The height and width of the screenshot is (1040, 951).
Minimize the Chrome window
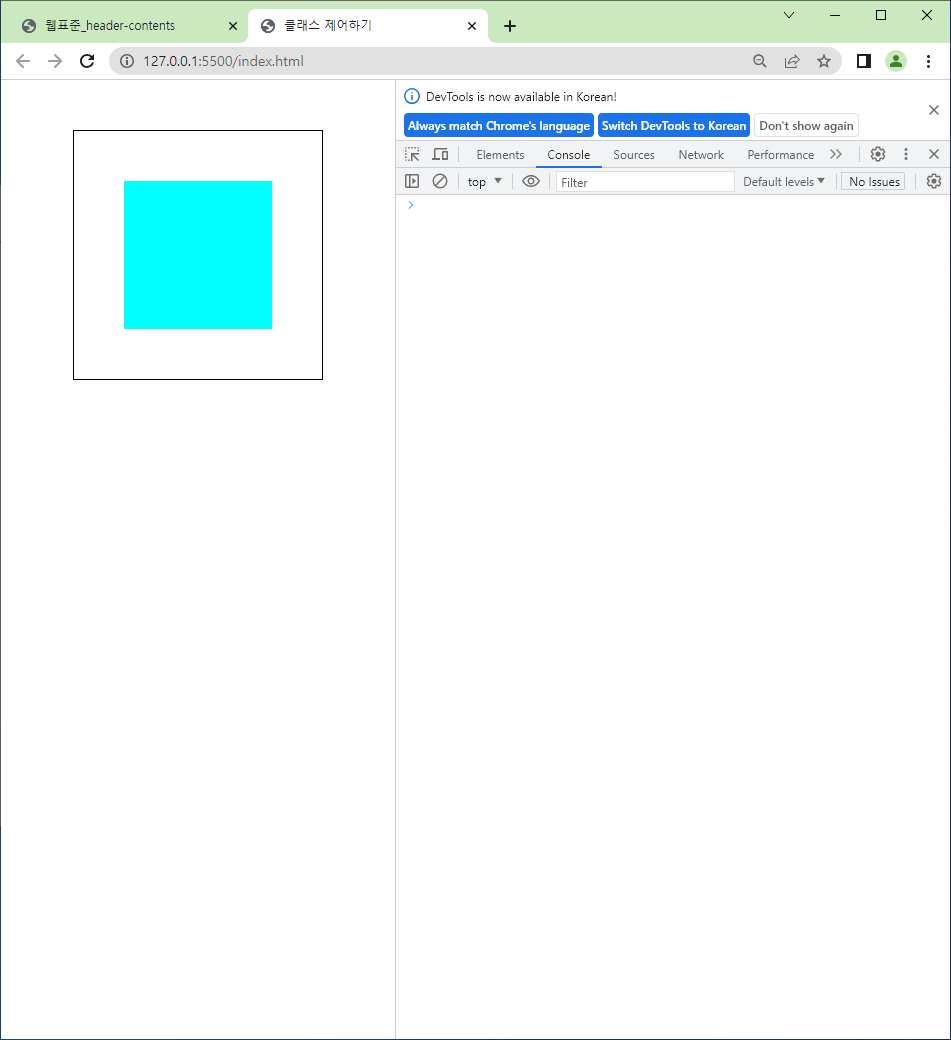835,15
